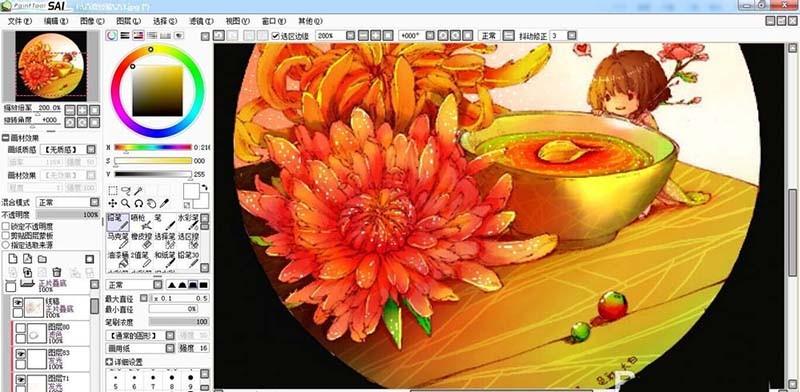Expand the 详细设置 advanced settings
This screenshot has height=392, width=800.
click(x=109, y=362)
